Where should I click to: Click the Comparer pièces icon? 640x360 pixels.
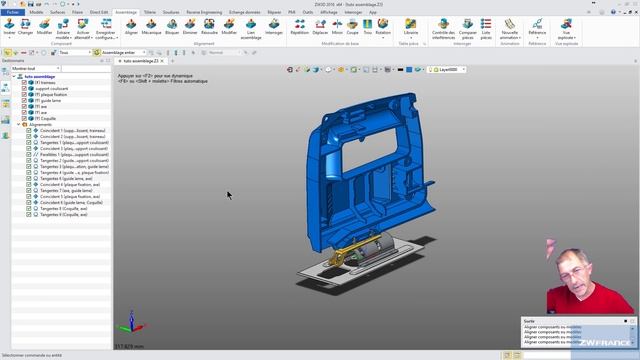pos(468,24)
